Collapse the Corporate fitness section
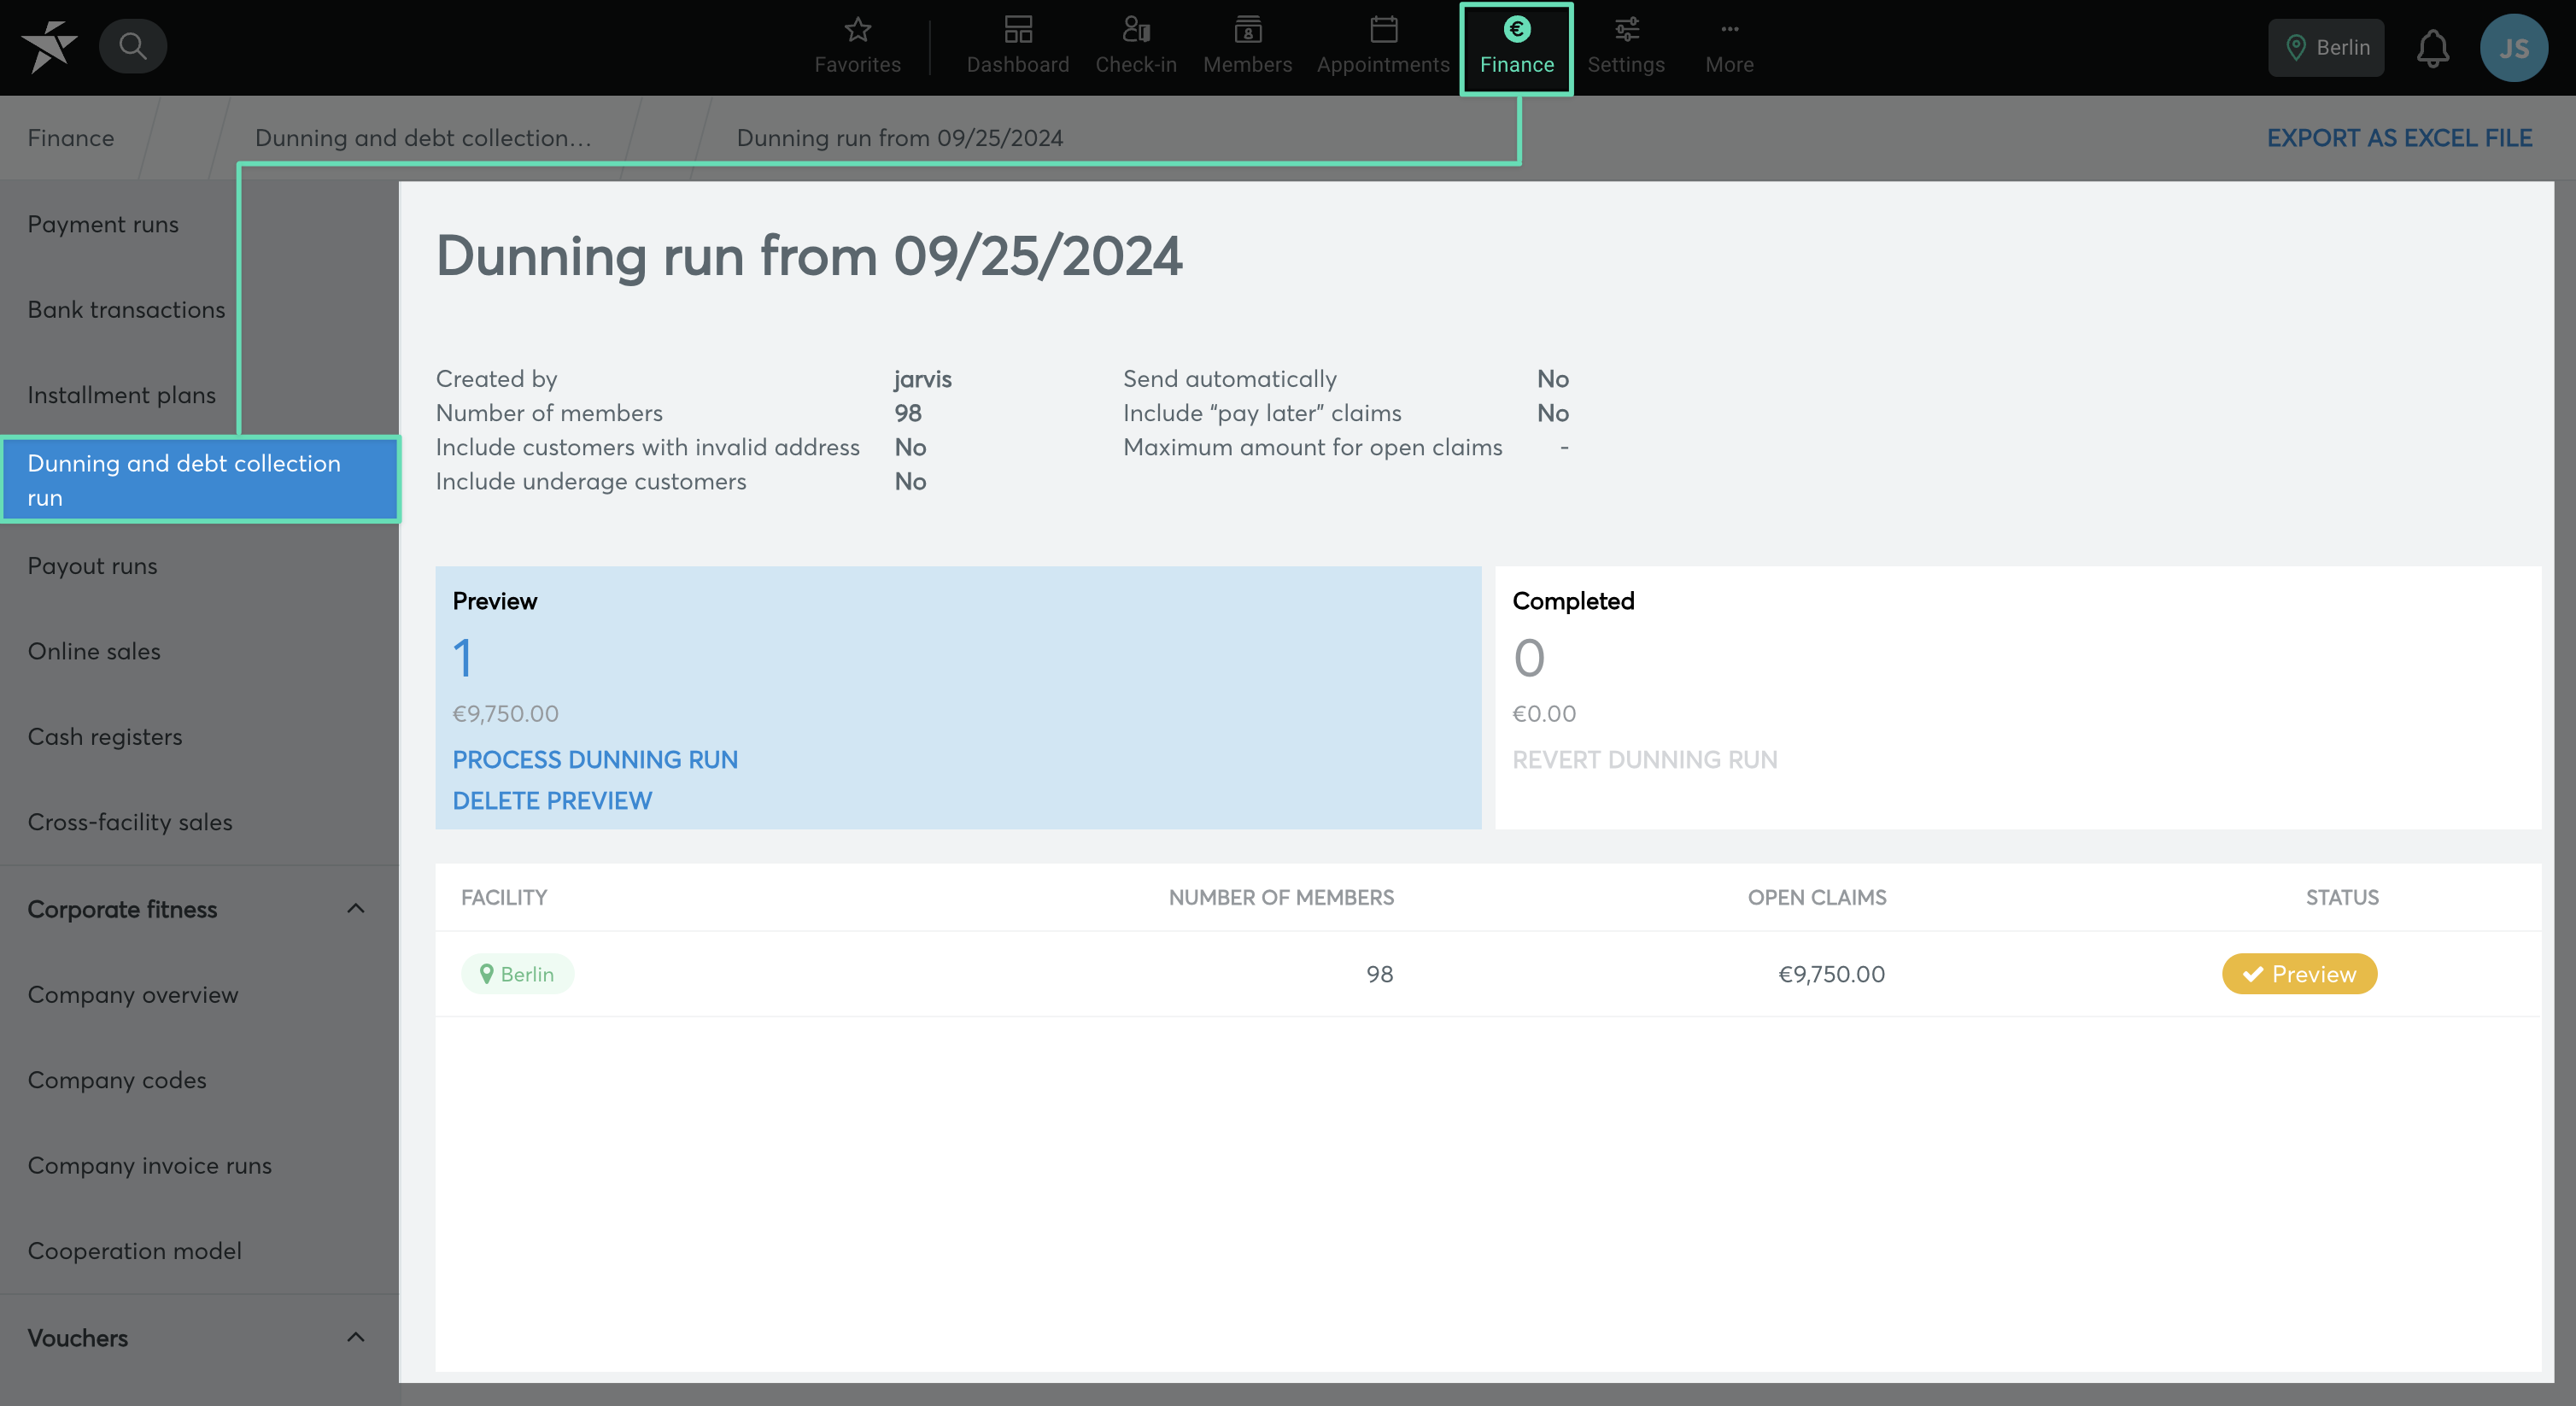The image size is (2576, 1406). click(355, 908)
